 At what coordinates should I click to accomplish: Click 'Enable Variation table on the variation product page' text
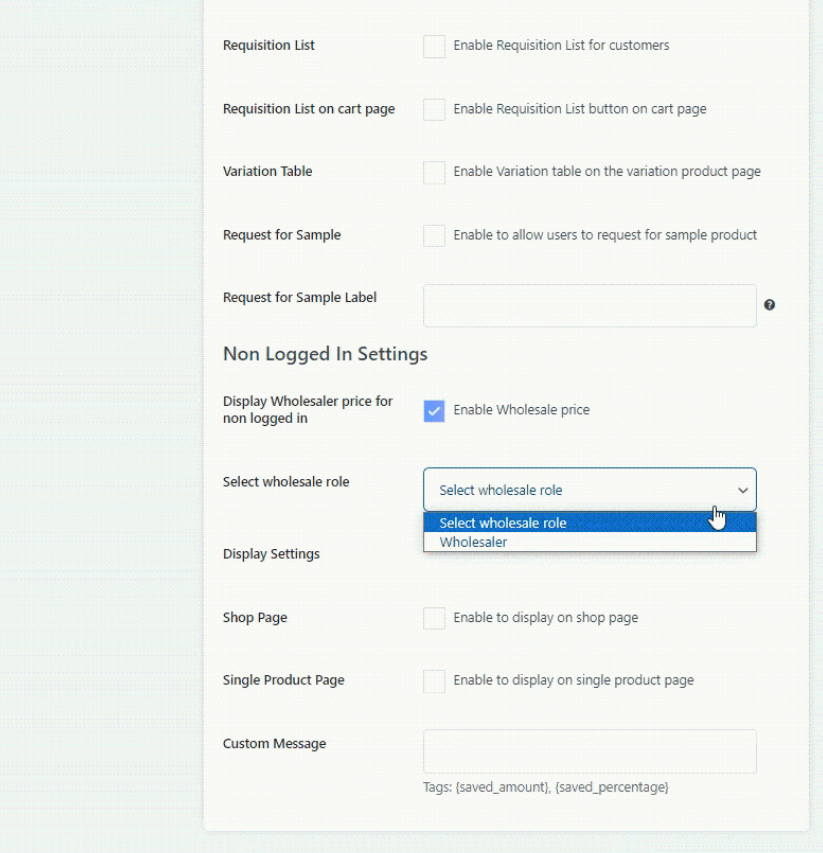tap(606, 172)
